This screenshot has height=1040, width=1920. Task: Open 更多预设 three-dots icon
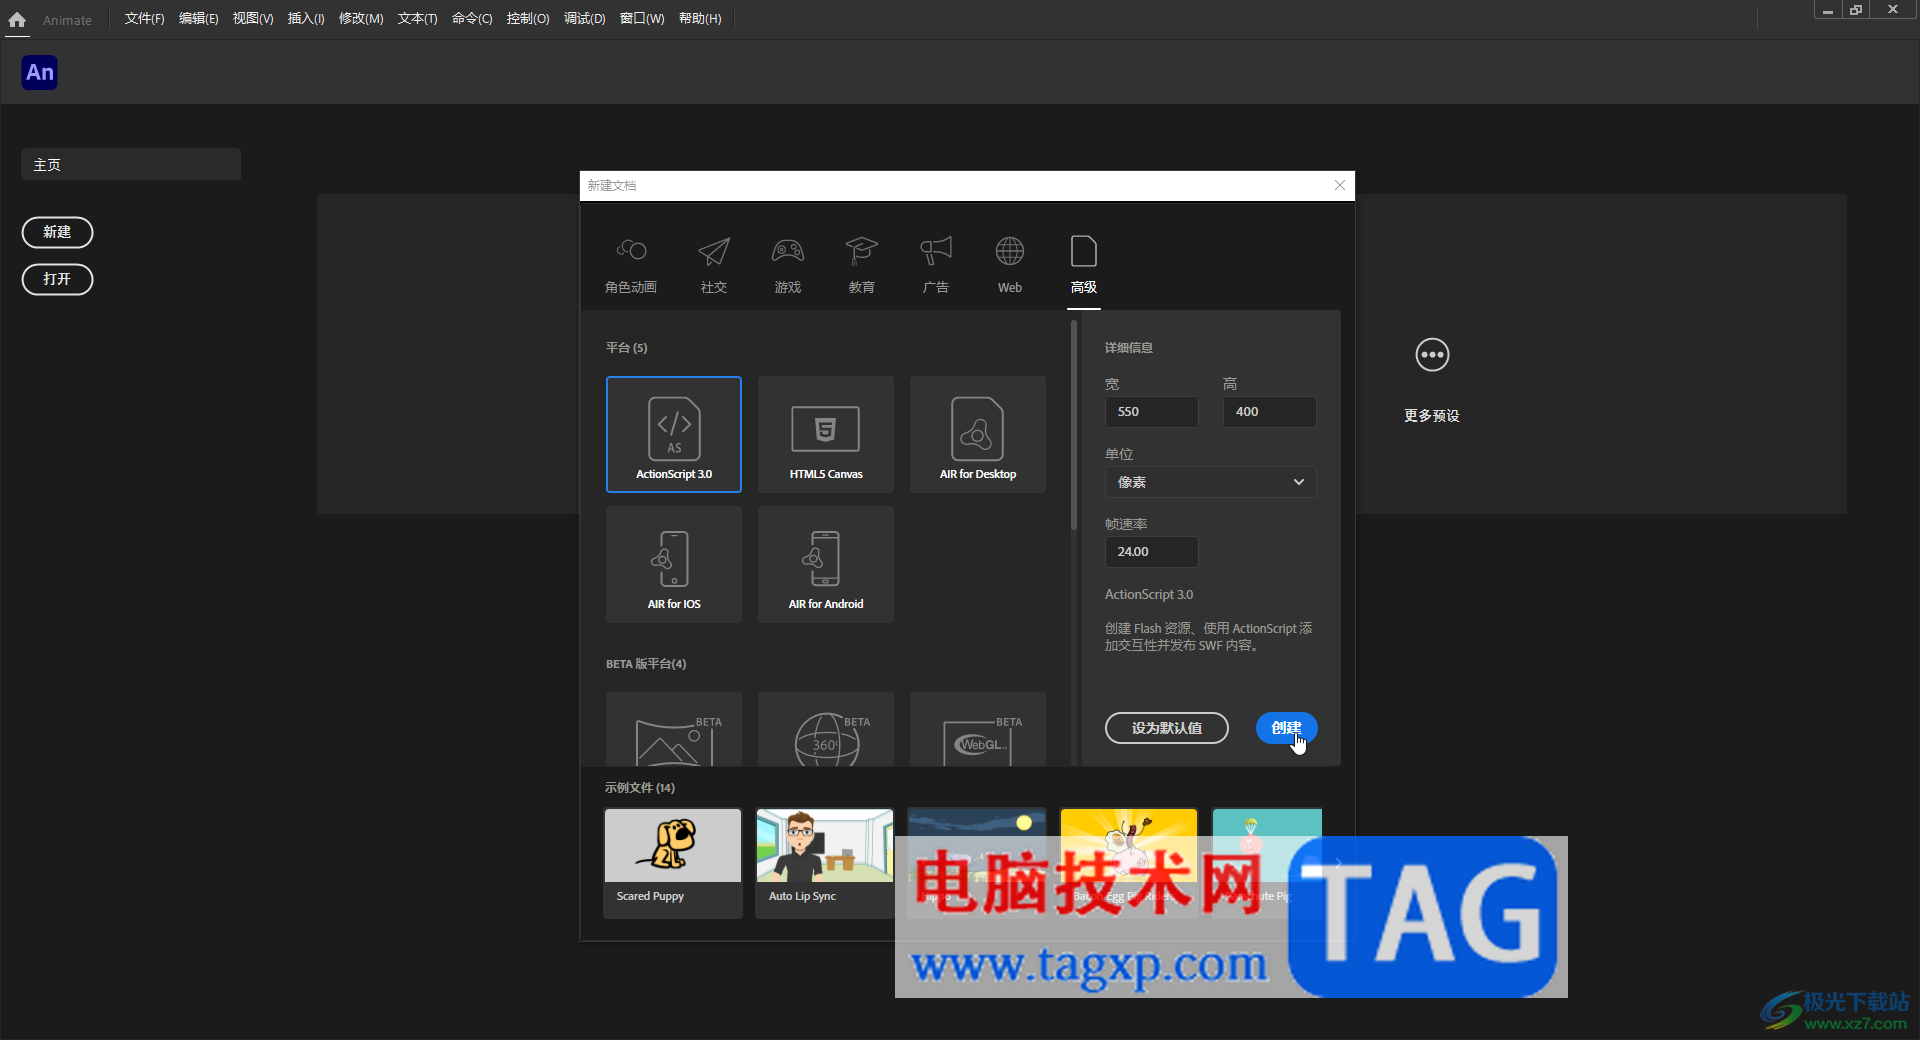[x=1432, y=355]
